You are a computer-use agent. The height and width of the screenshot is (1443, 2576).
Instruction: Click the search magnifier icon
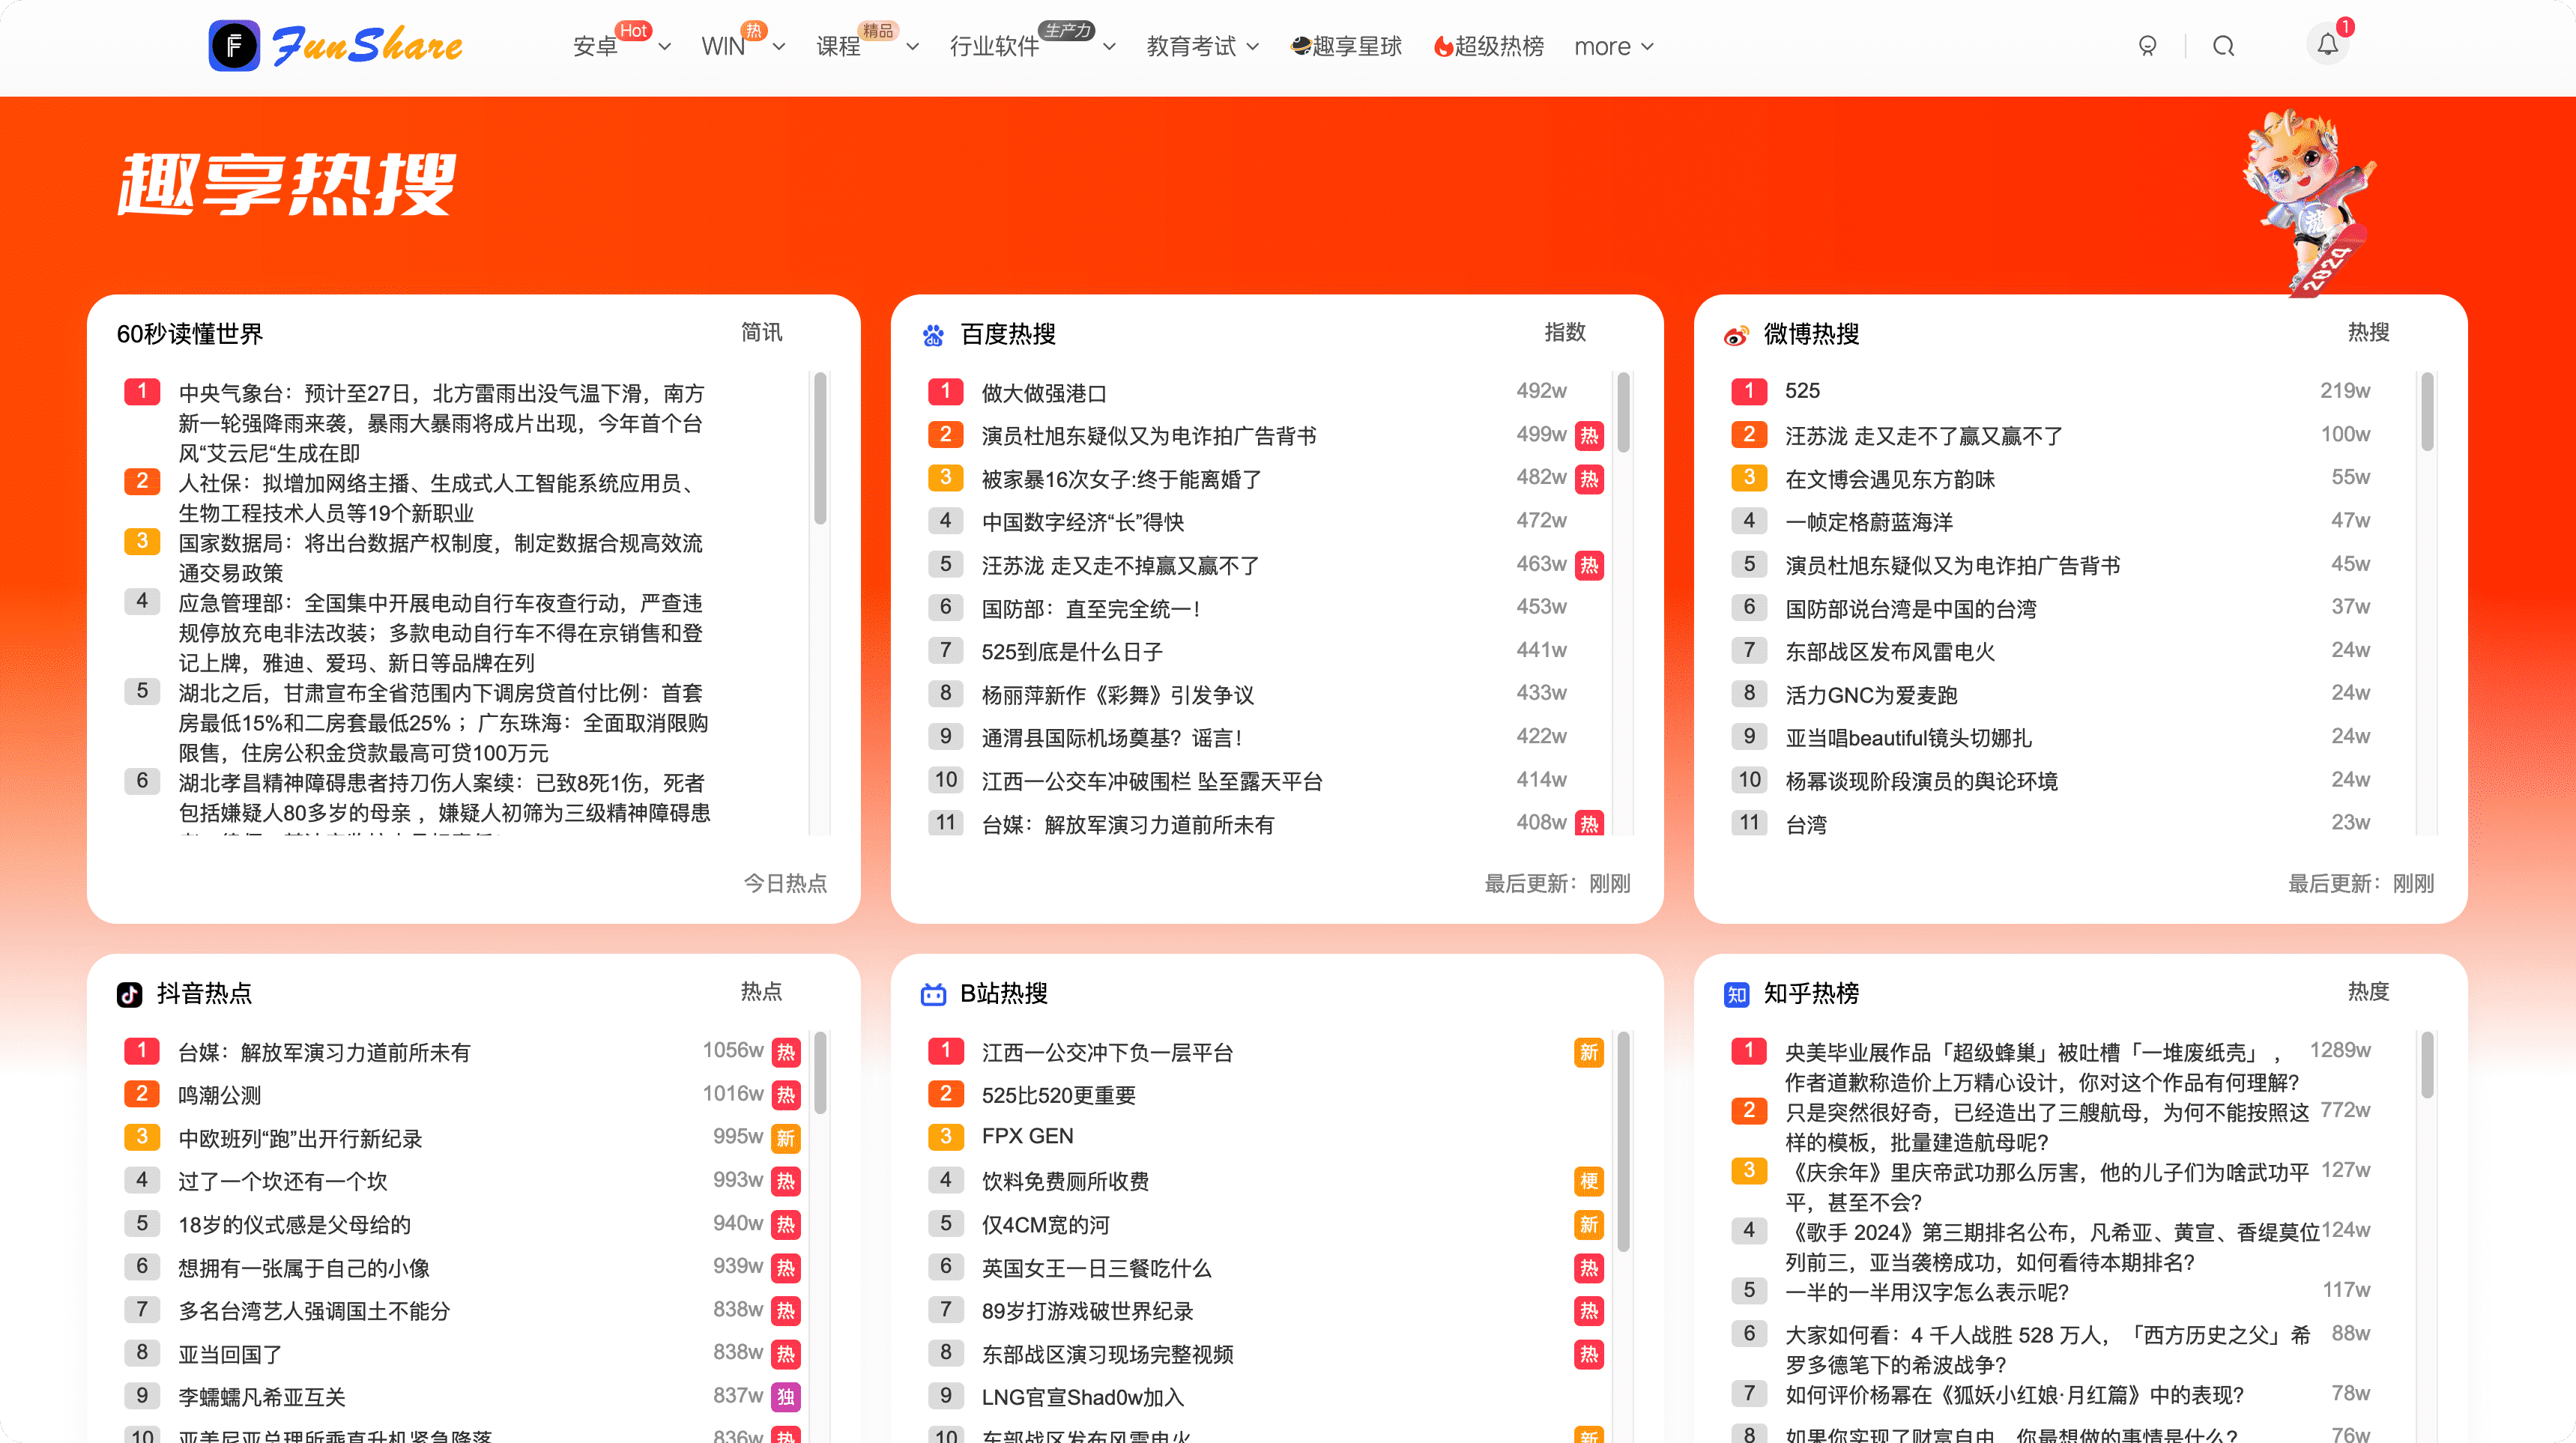2223,46
